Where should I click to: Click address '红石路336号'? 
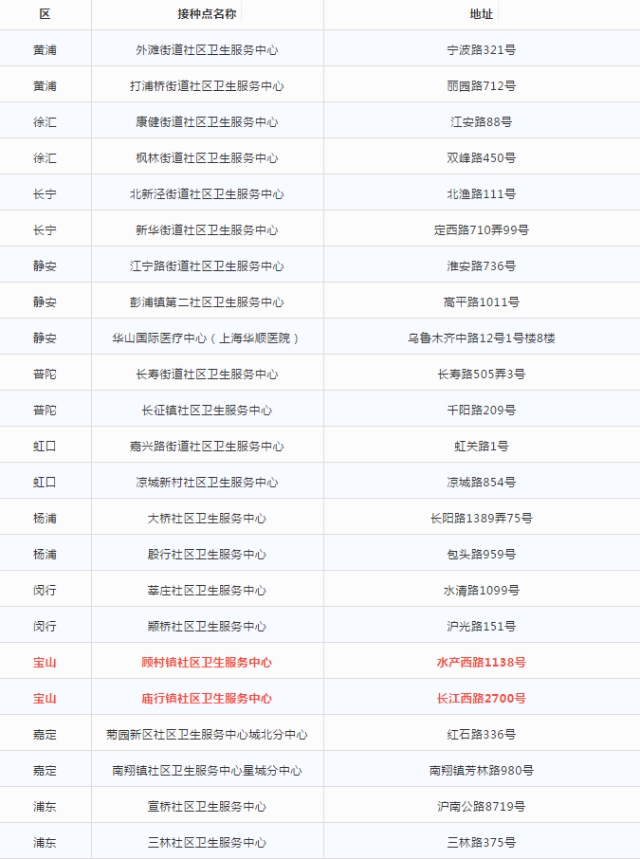(x=481, y=735)
